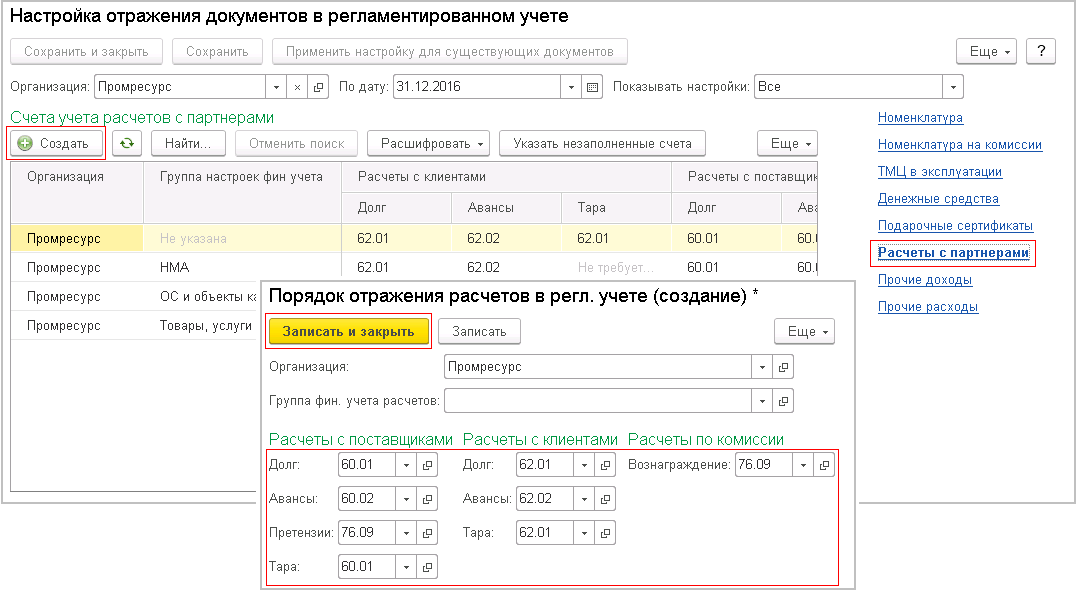
Task: Open the Подарочные сертификаты link
Action: point(955,226)
